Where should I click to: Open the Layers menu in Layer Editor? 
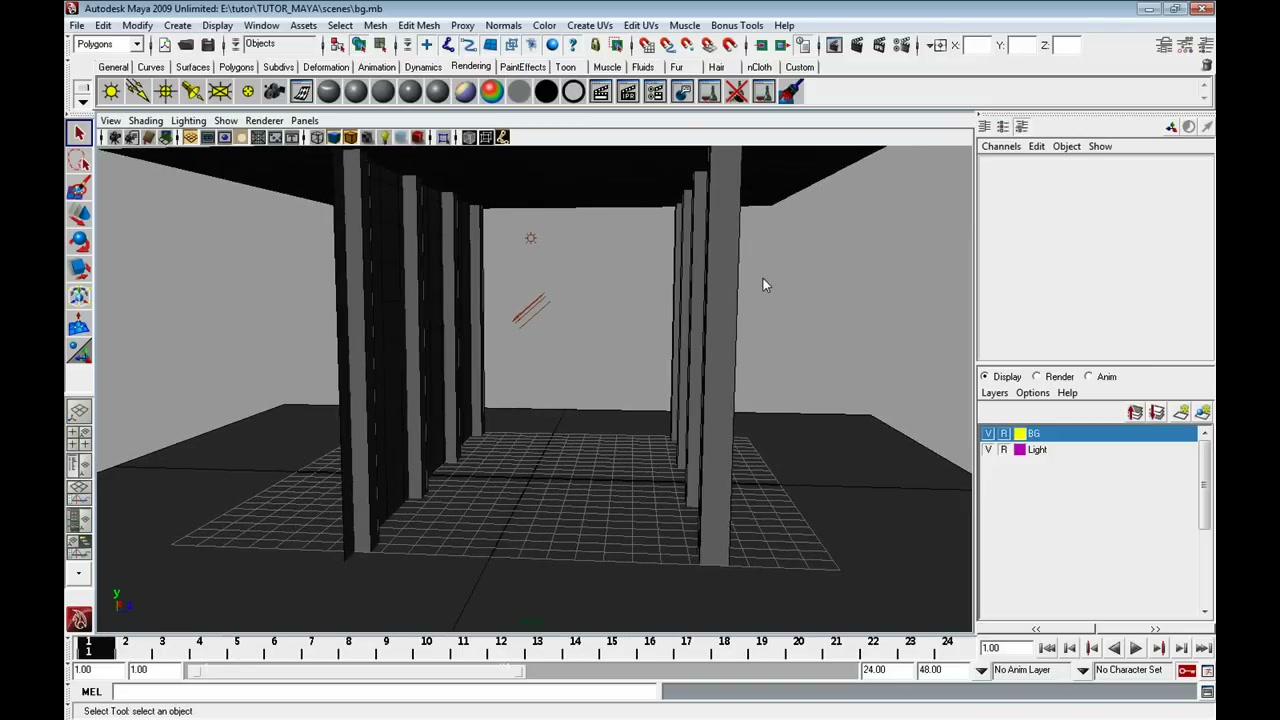pyautogui.click(x=994, y=393)
